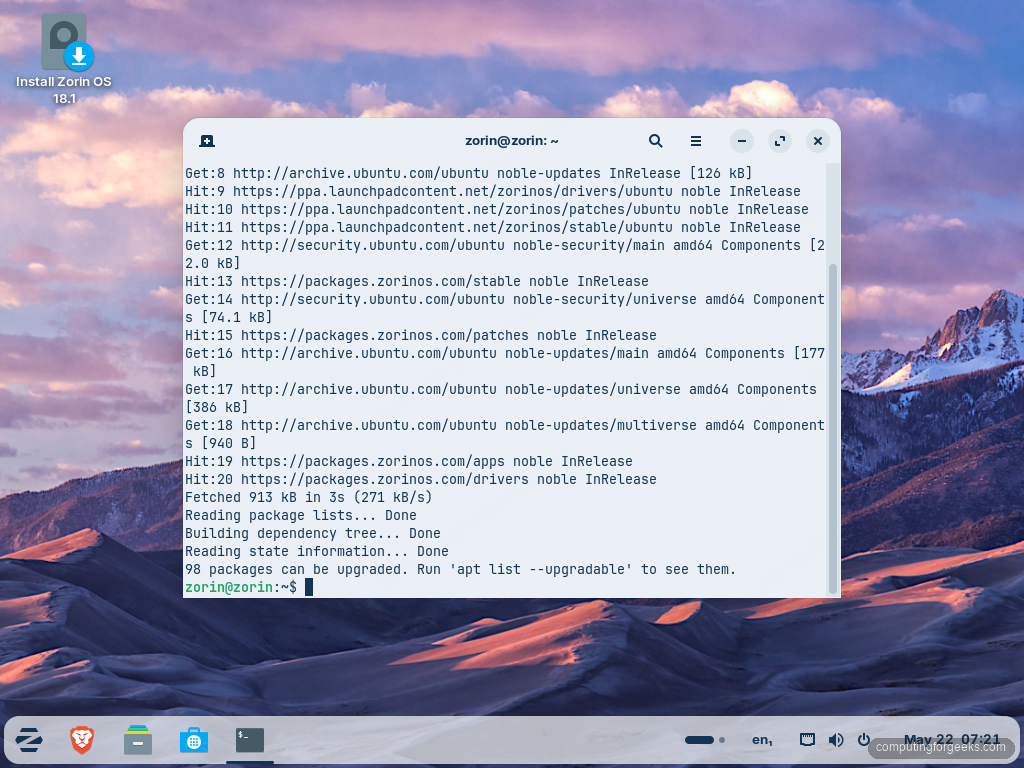
Task: Click the 'zorin@zorin: ~' window title
Action: pos(512,141)
